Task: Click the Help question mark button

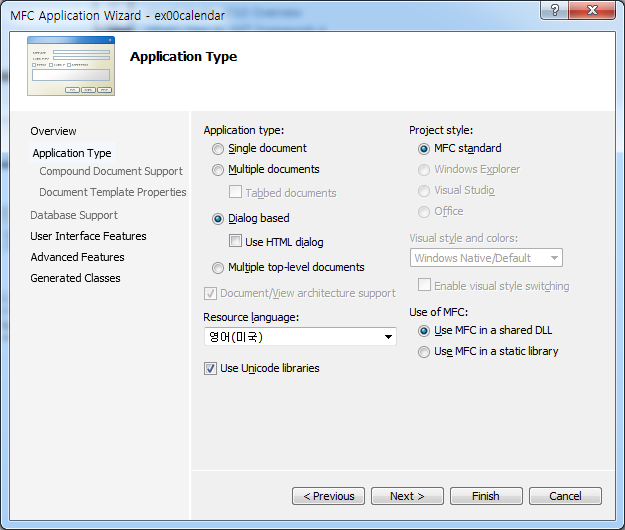Action: pyautogui.click(x=554, y=10)
